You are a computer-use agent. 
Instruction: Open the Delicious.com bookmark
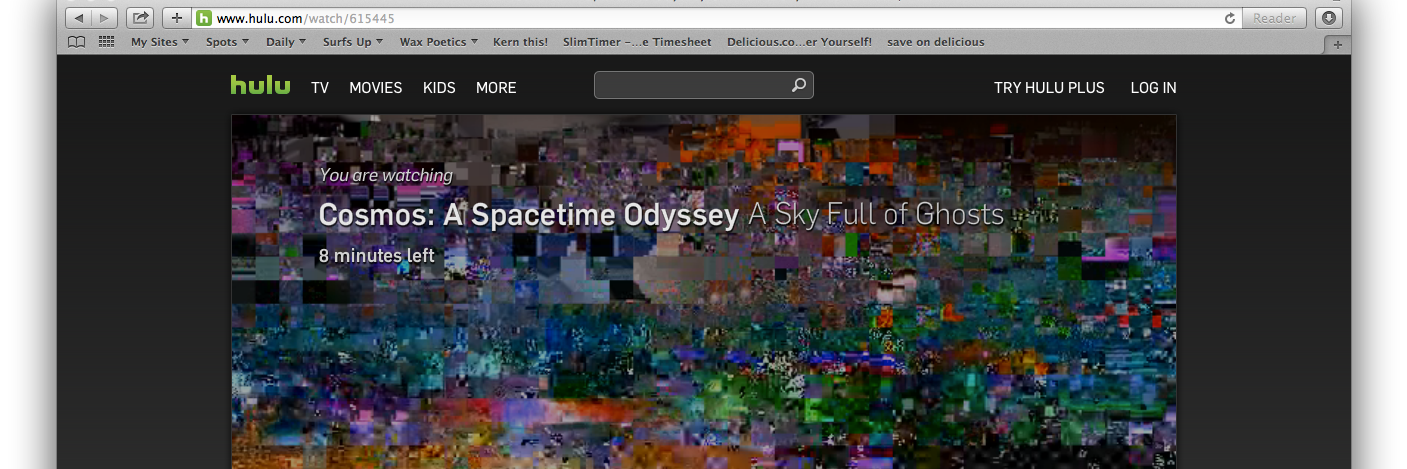click(x=799, y=42)
